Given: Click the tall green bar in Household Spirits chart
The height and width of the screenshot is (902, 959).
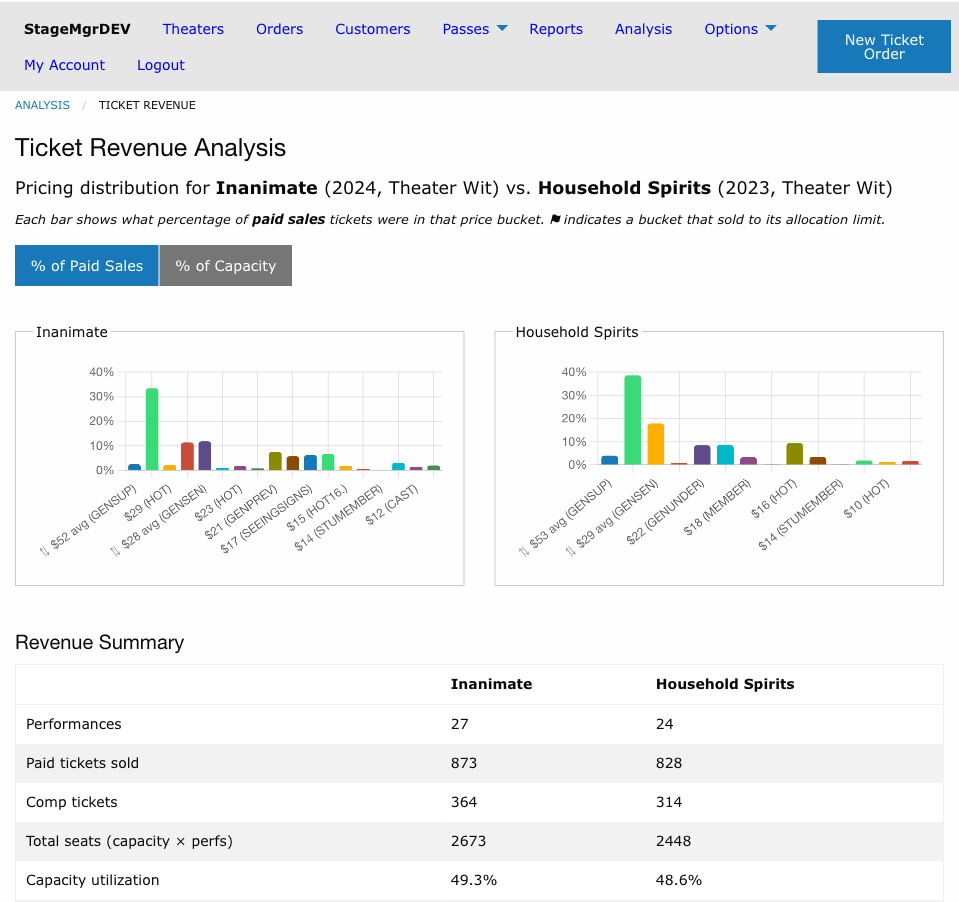Looking at the screenshot, I should (632, 420).
